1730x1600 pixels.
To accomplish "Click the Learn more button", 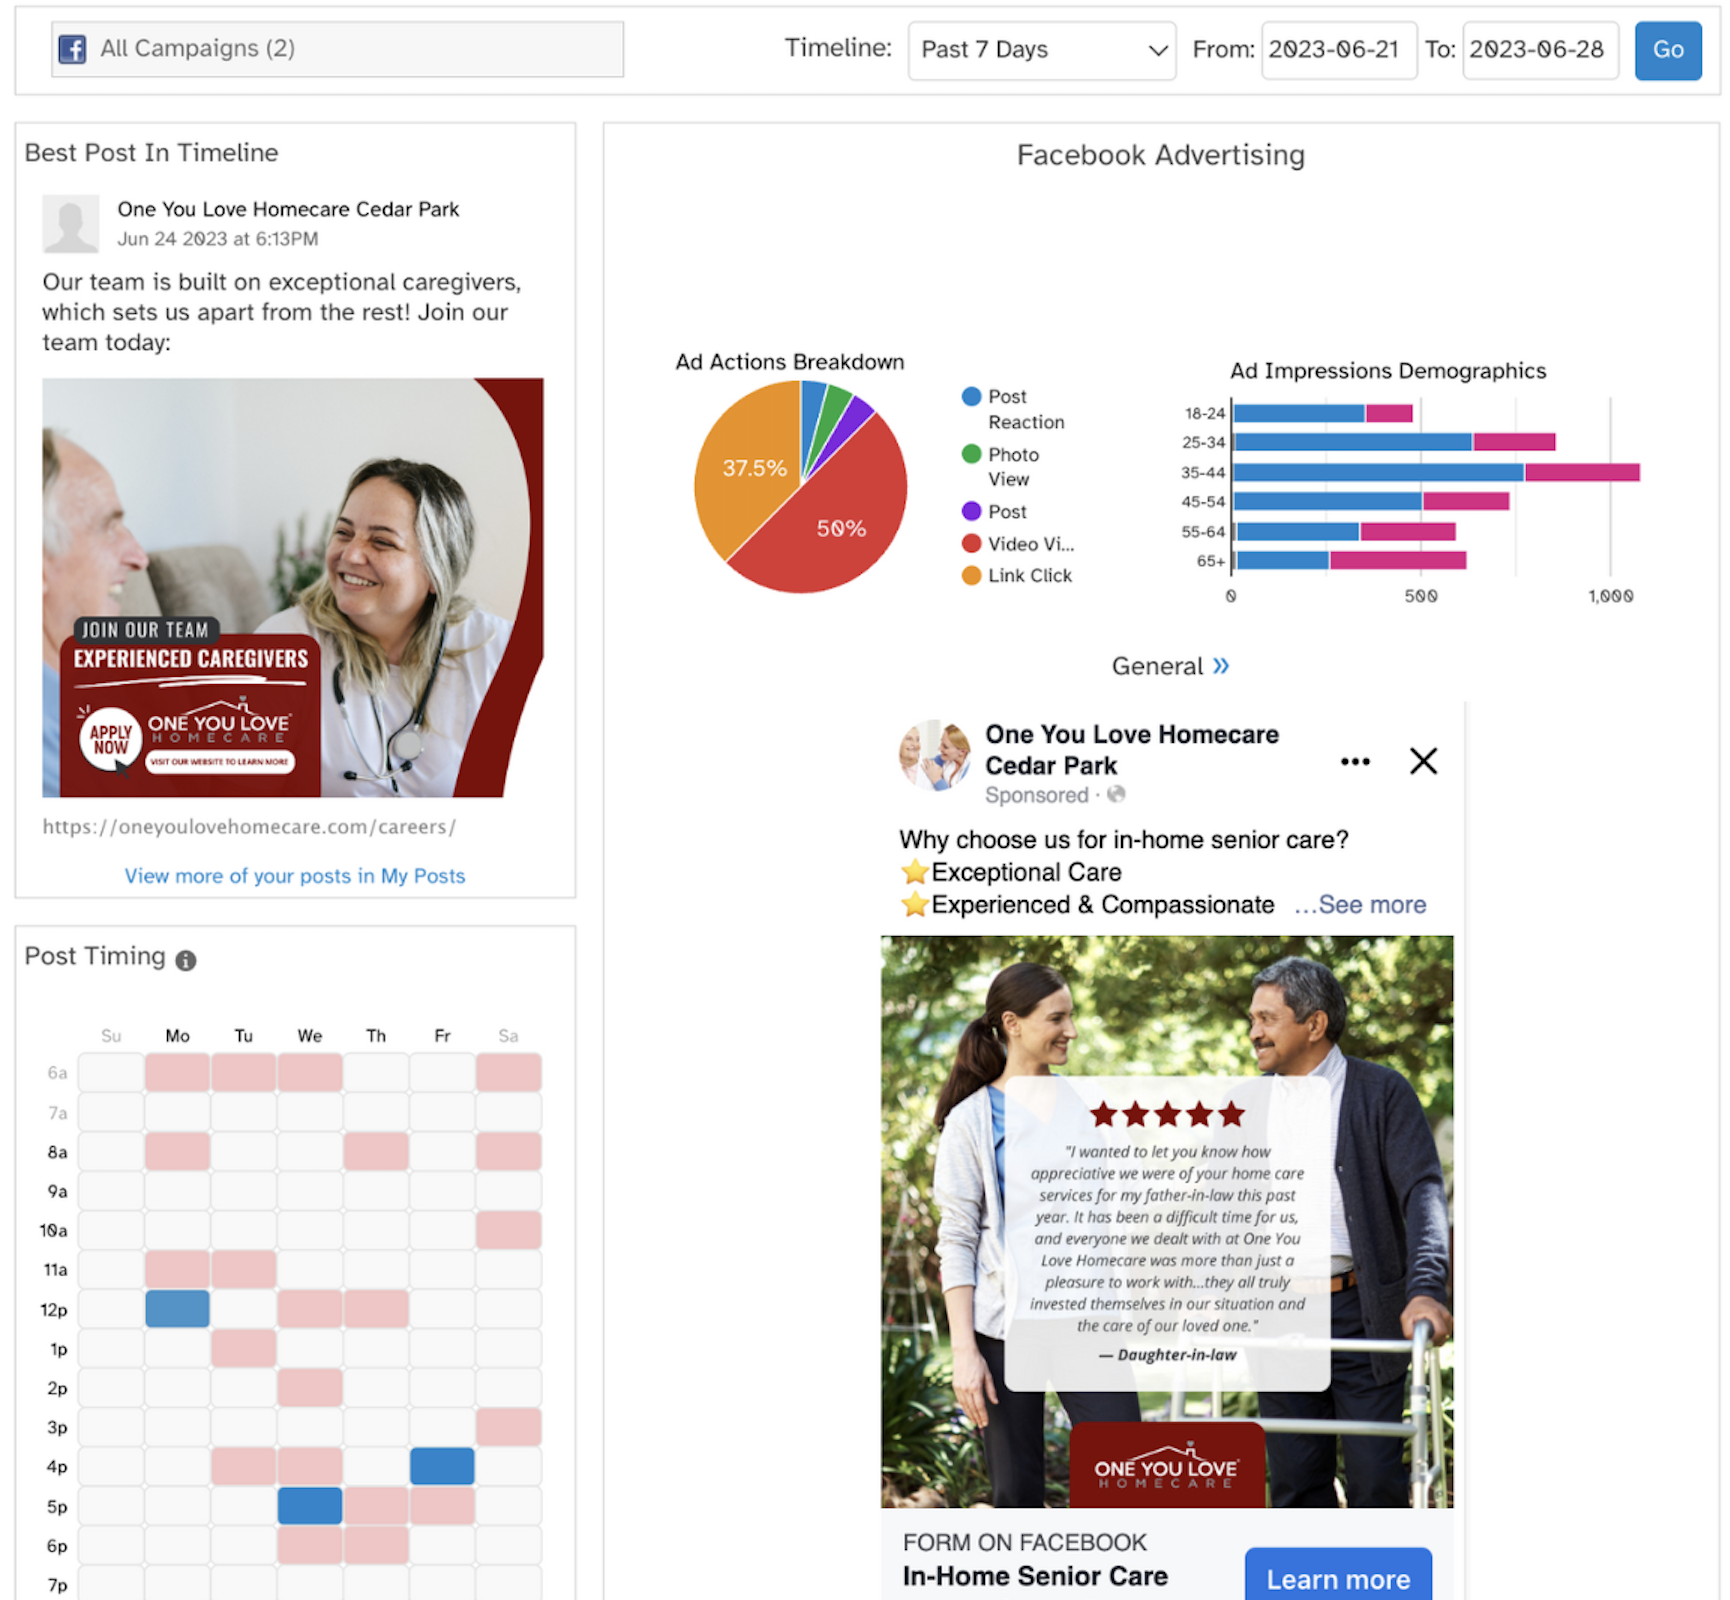I will (x=1338, y=1577).
